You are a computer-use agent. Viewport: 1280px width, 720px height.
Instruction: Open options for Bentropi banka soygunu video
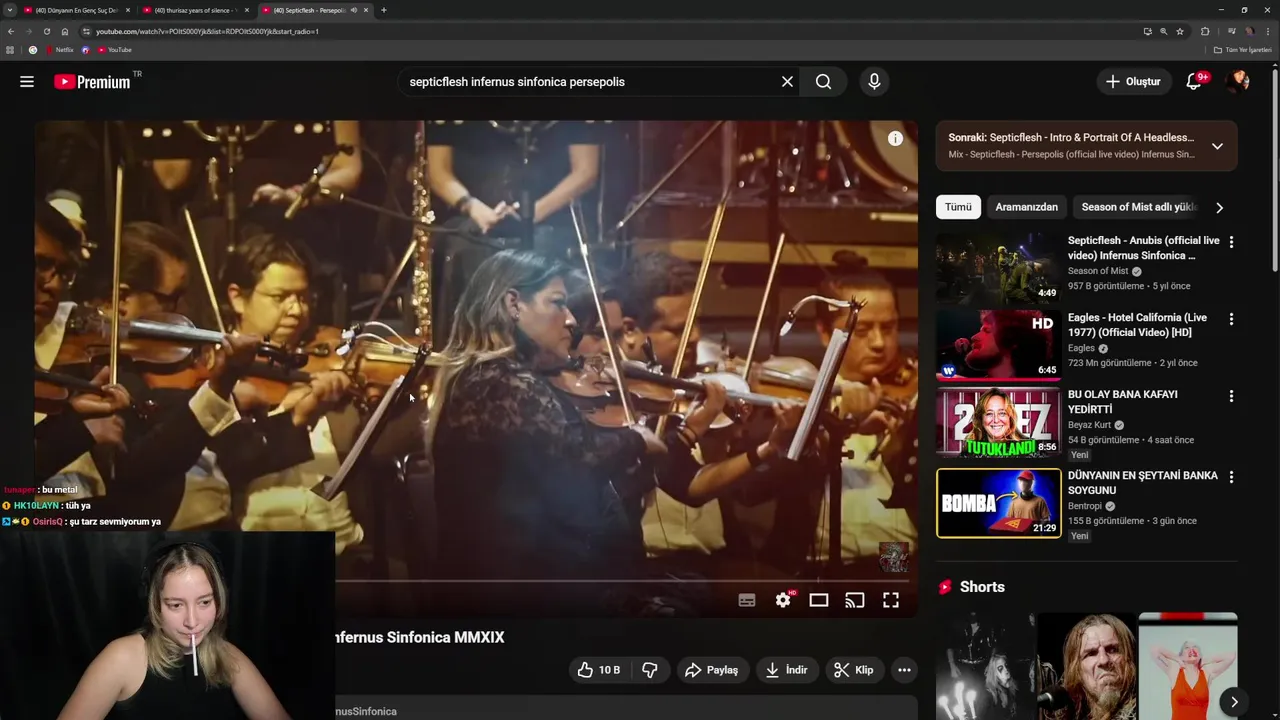click(1231, 477)
